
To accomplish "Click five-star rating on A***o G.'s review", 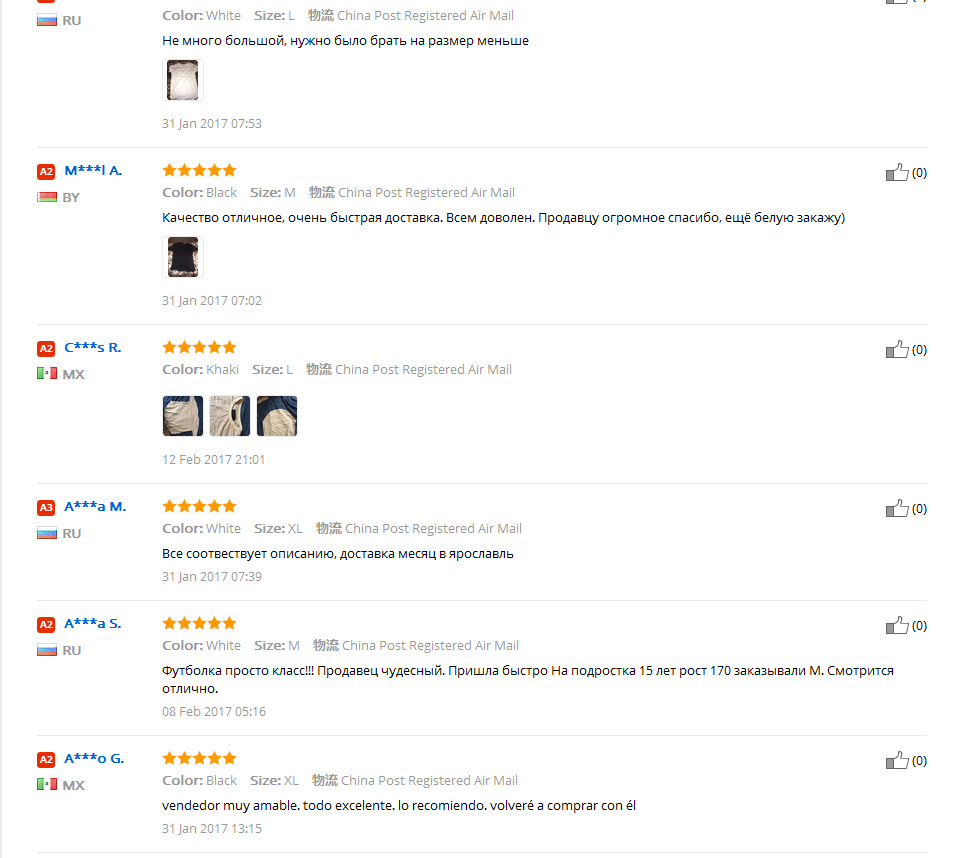I will [199, 759].
